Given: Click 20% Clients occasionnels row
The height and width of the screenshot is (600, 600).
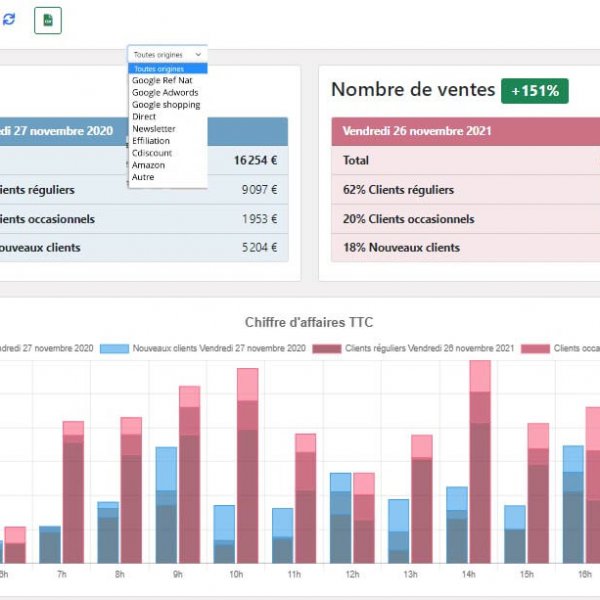Looking at the screenshot, I should click(466, 219).
